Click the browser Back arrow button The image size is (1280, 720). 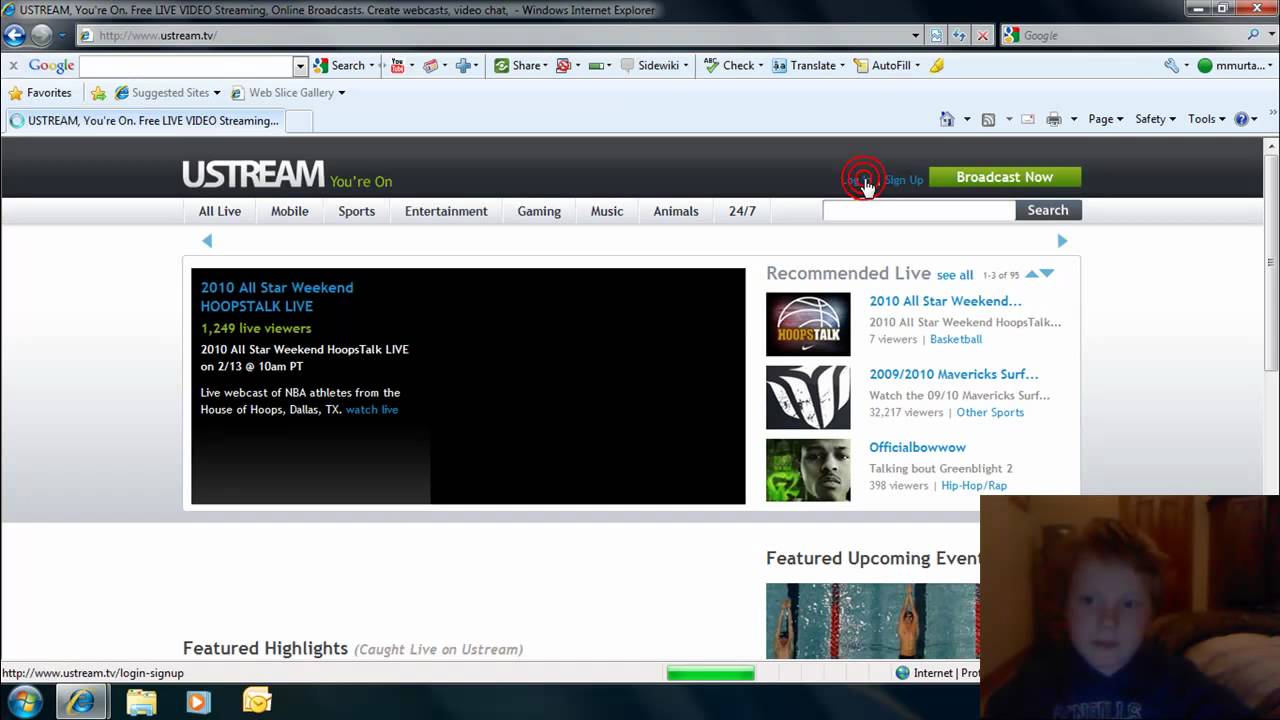[x=14, y=35]
